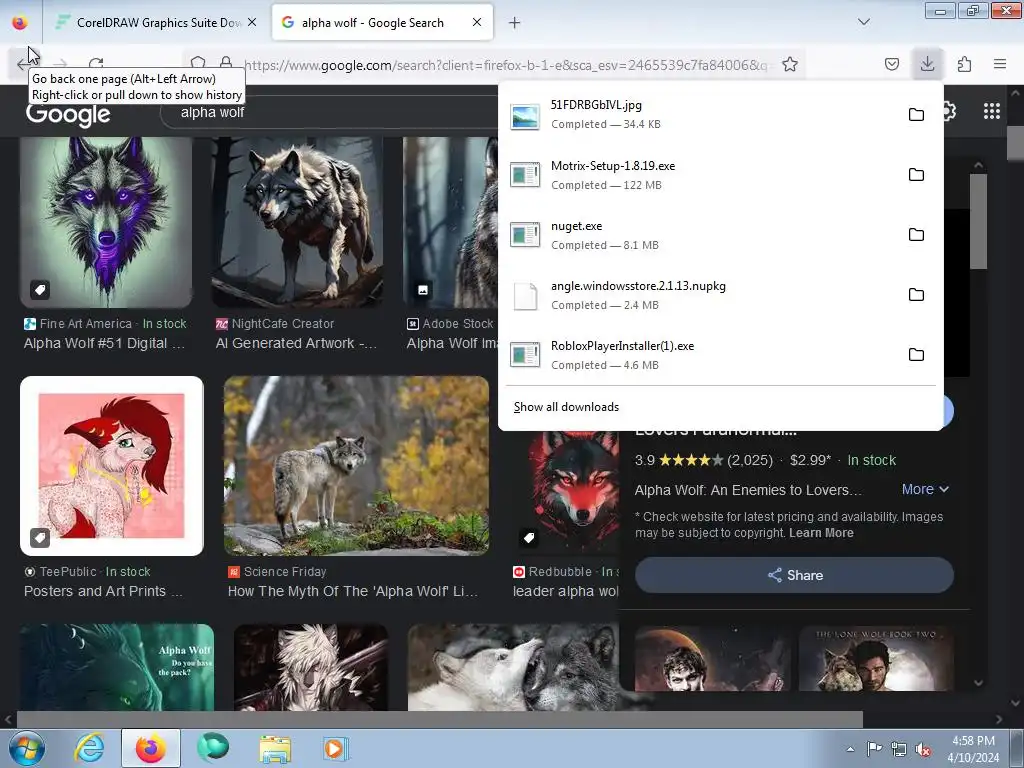Open Google apps grid icon
The image size is (1024, 768).
tap(991, 112)
